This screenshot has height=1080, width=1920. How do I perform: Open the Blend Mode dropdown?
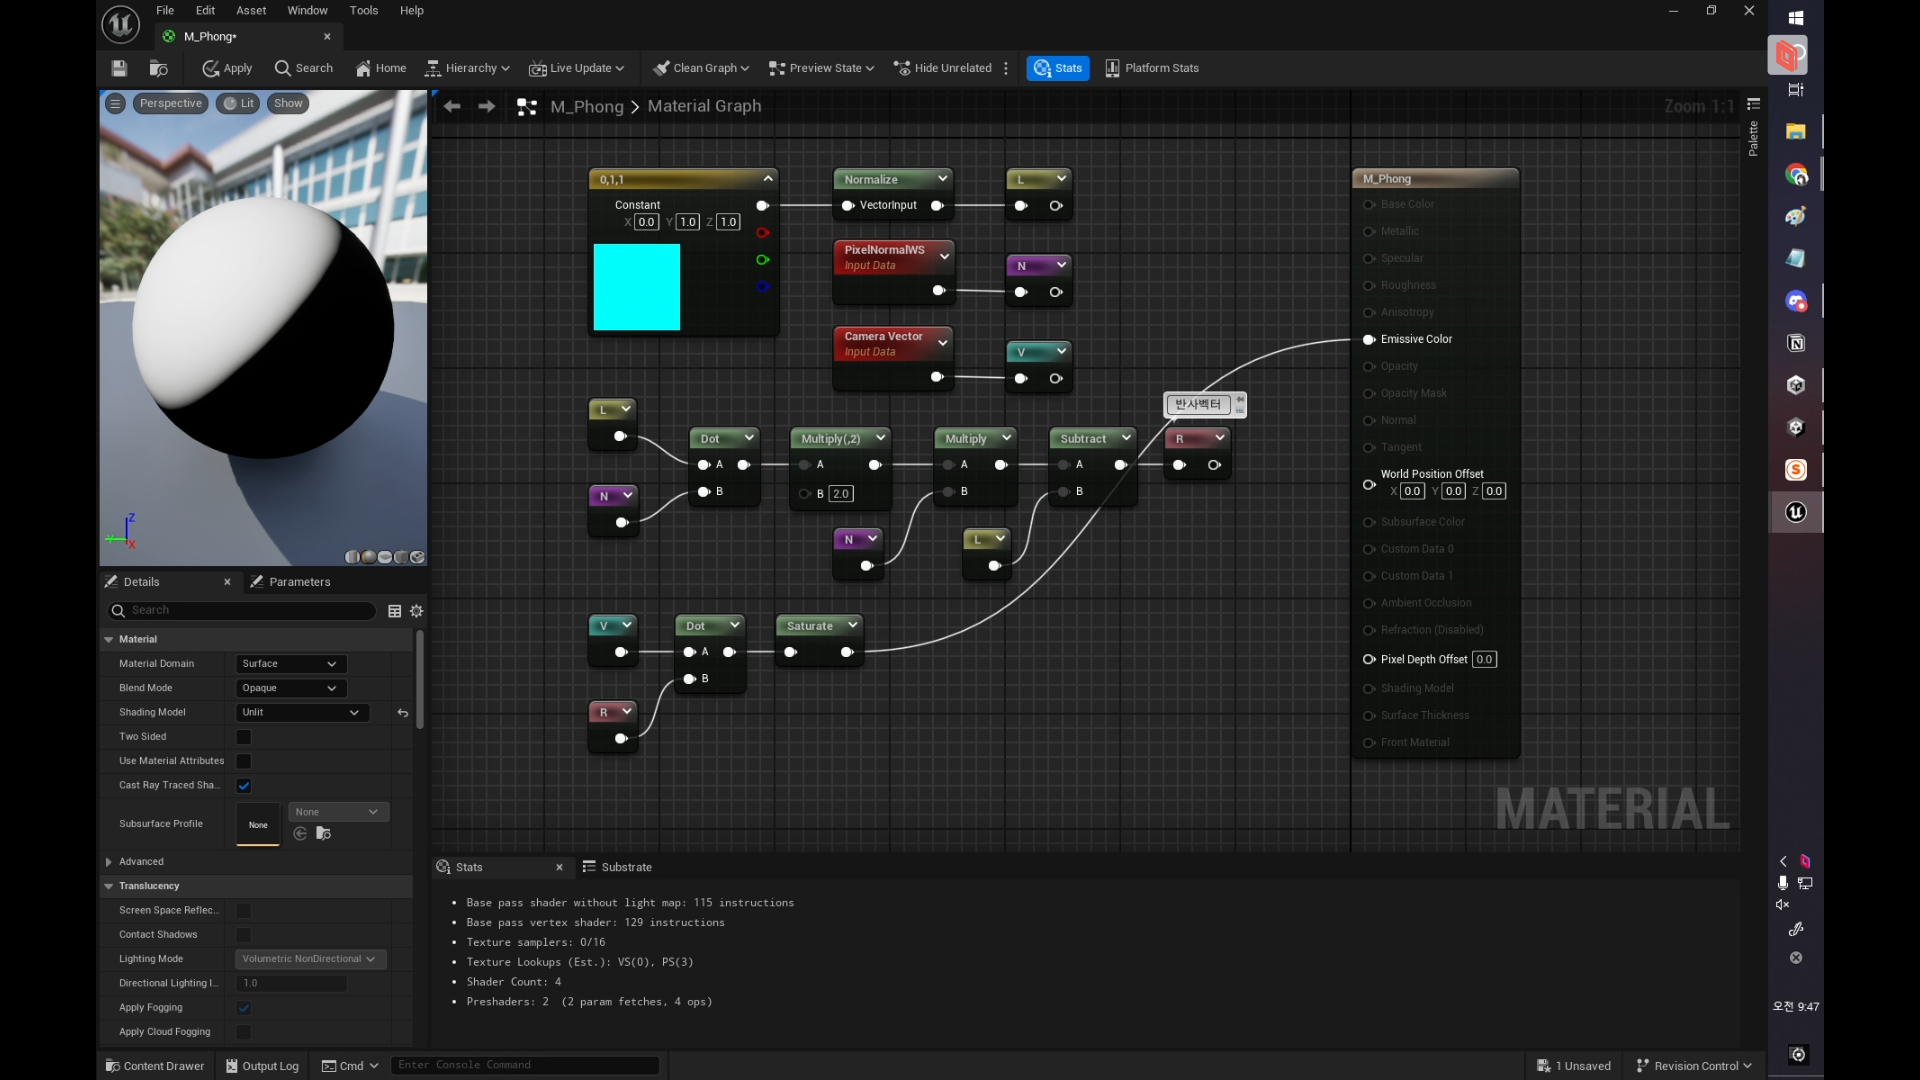[x=290, y=688]
